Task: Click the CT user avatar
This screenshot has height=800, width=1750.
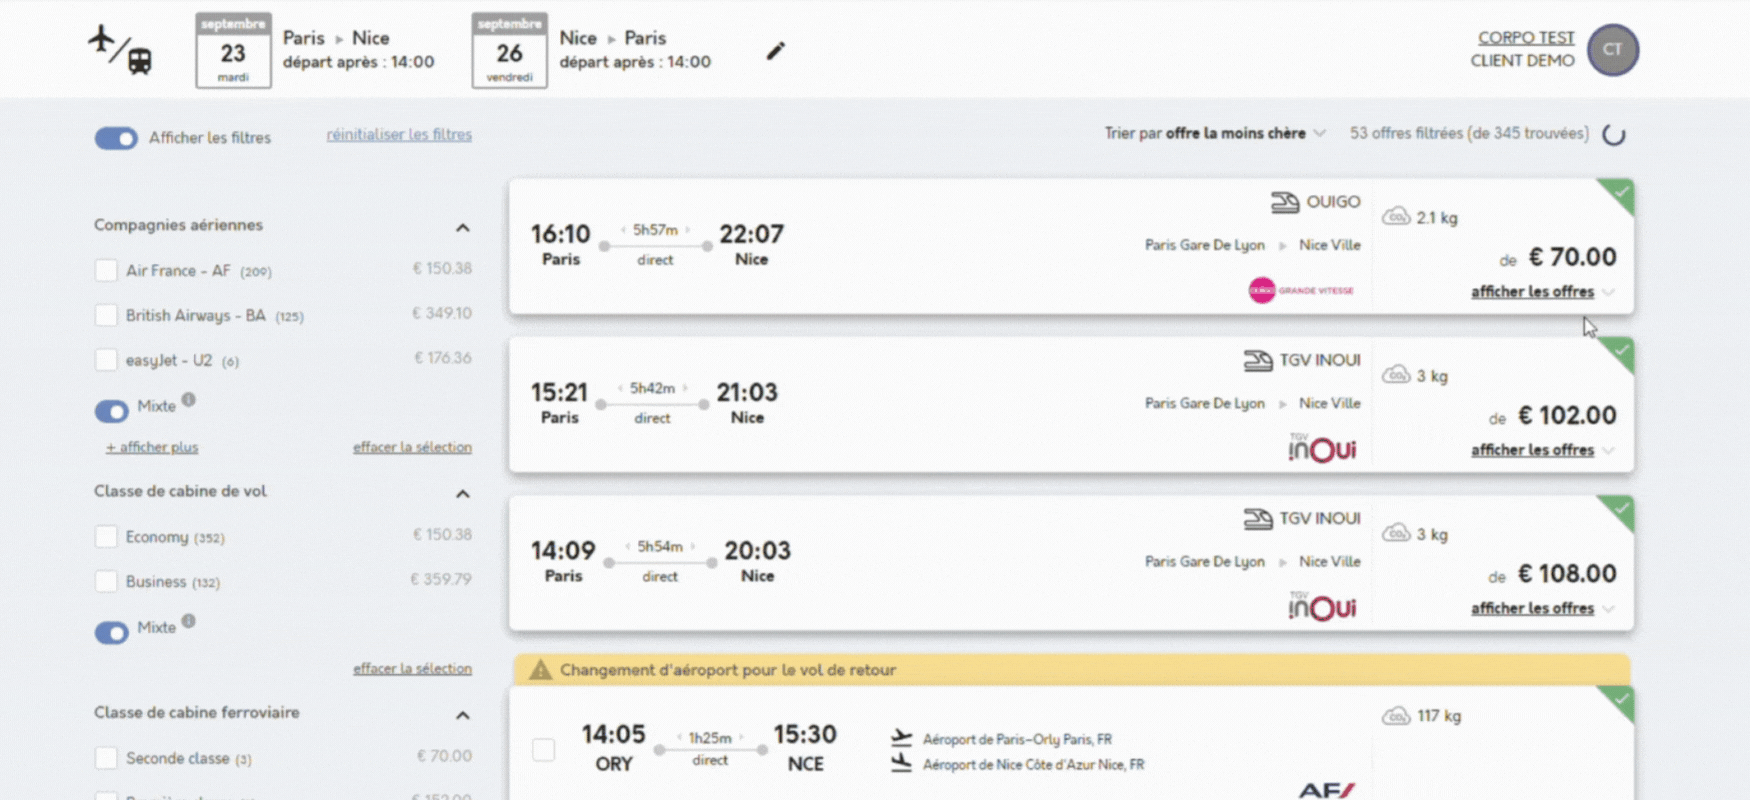Action: (1612, 50)
